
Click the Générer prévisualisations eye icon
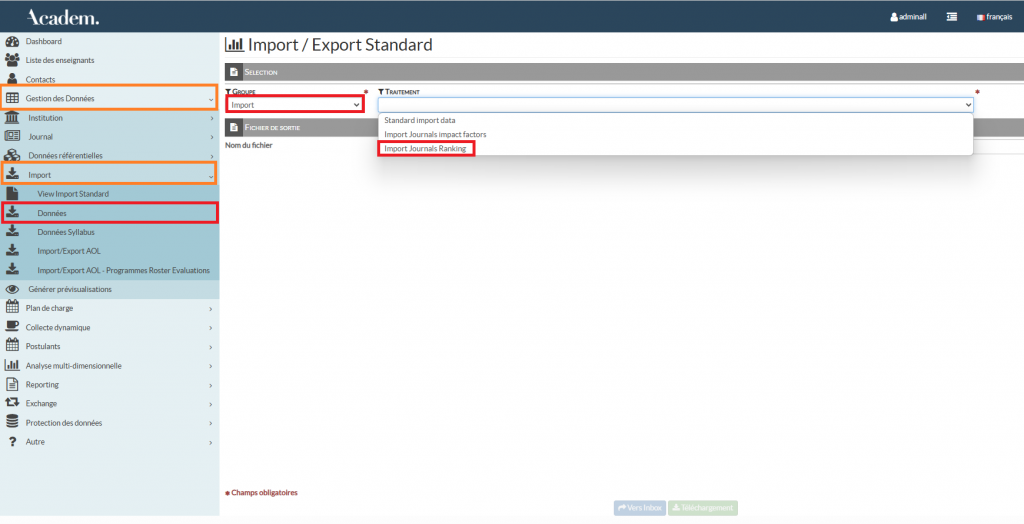12,289
